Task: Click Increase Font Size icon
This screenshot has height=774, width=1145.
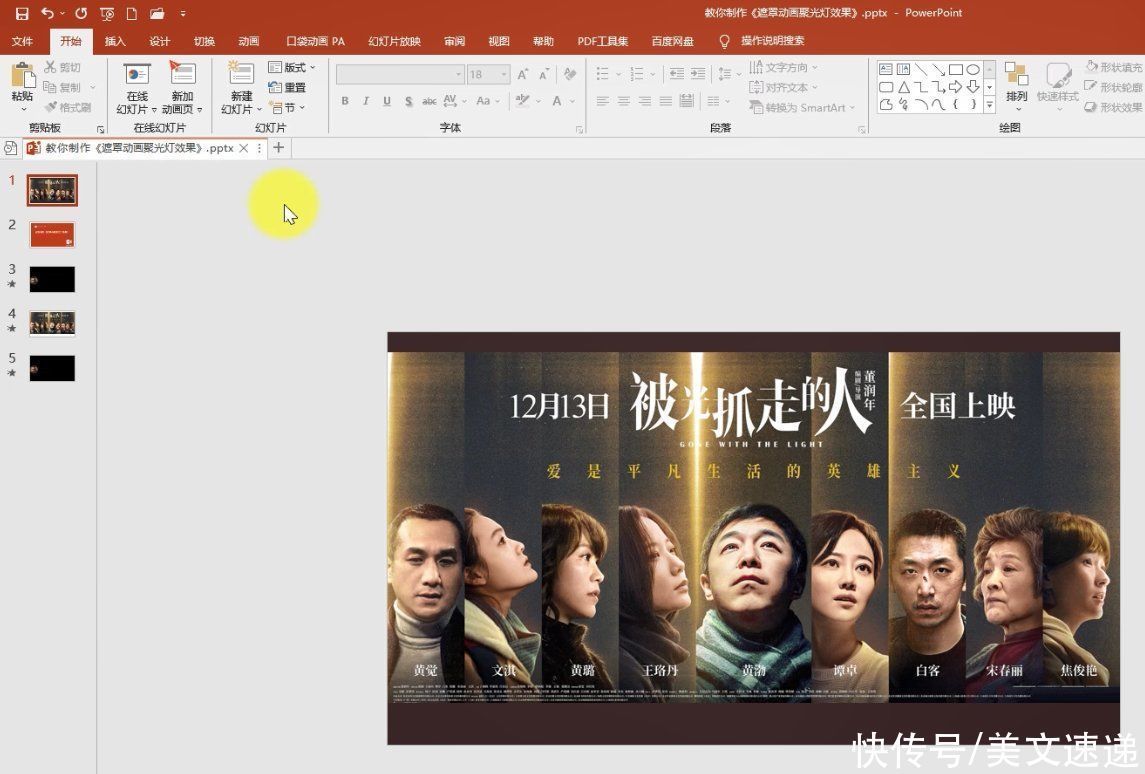Action: click(x=521, y=73)
